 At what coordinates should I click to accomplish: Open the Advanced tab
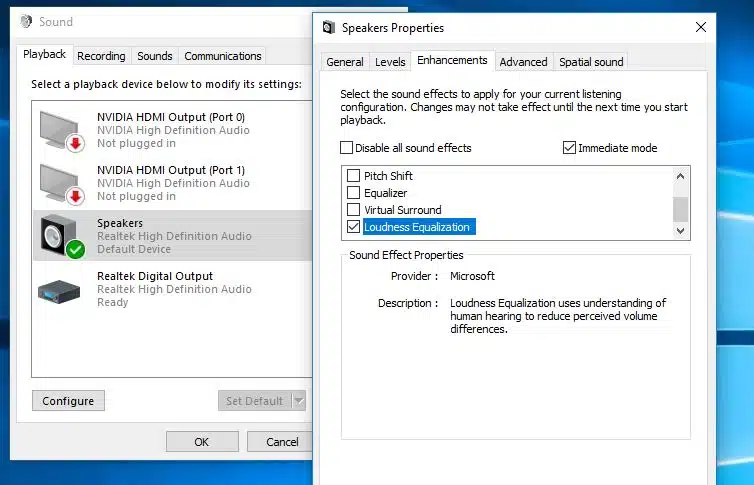[523, 62]
